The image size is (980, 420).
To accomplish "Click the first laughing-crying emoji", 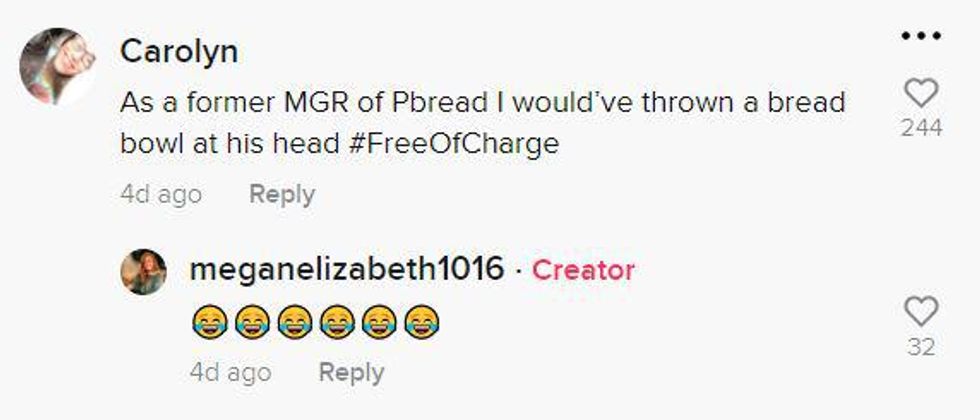I will coord(209,322).
